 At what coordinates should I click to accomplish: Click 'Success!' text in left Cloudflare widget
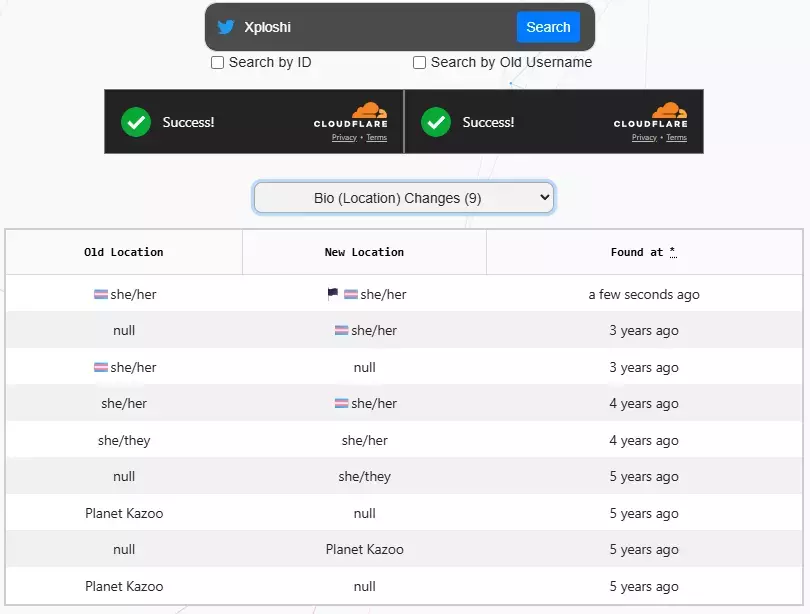point(188,122)
